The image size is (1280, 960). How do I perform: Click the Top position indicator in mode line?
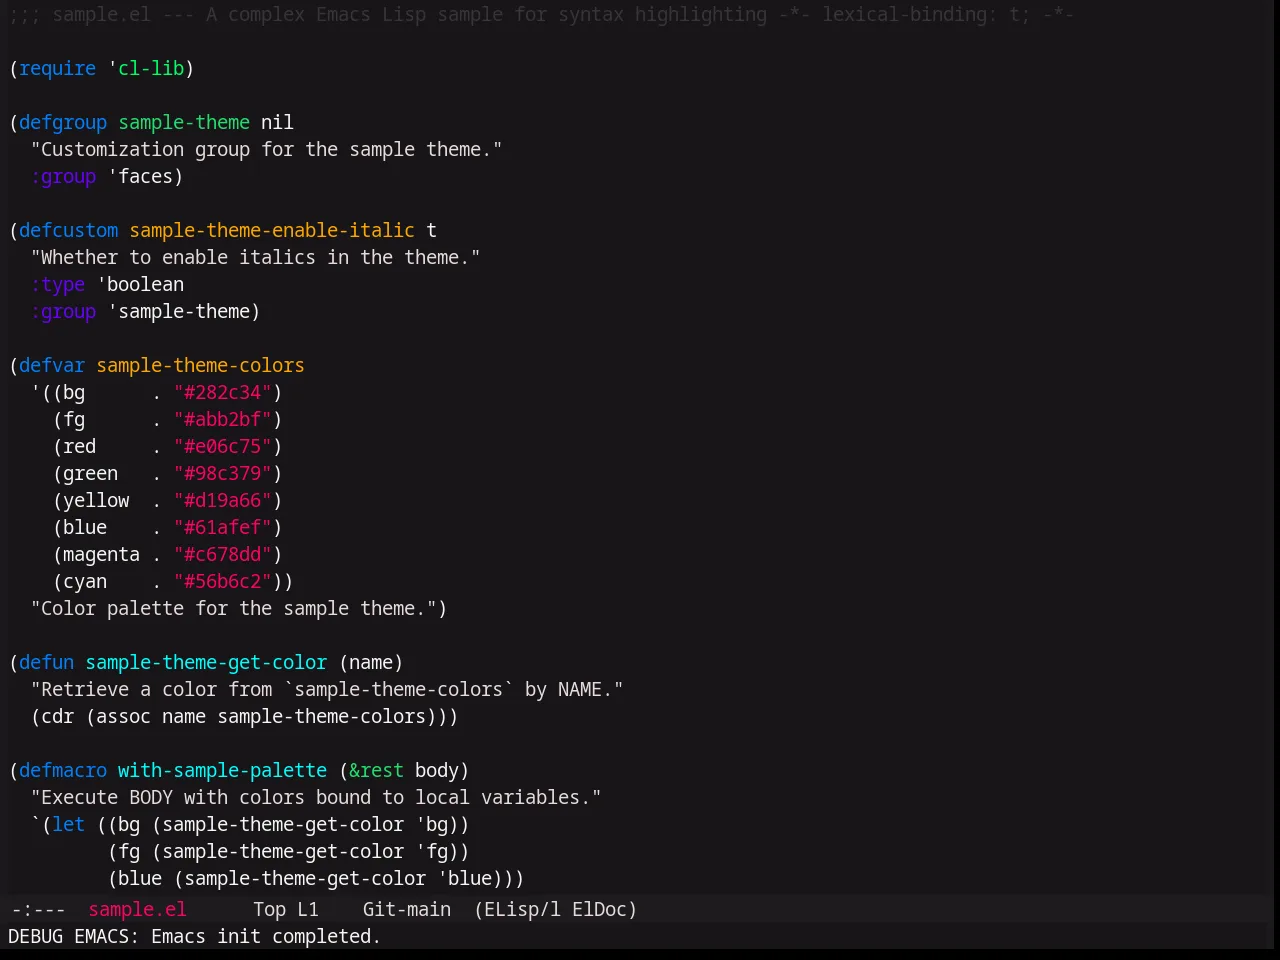269,909
